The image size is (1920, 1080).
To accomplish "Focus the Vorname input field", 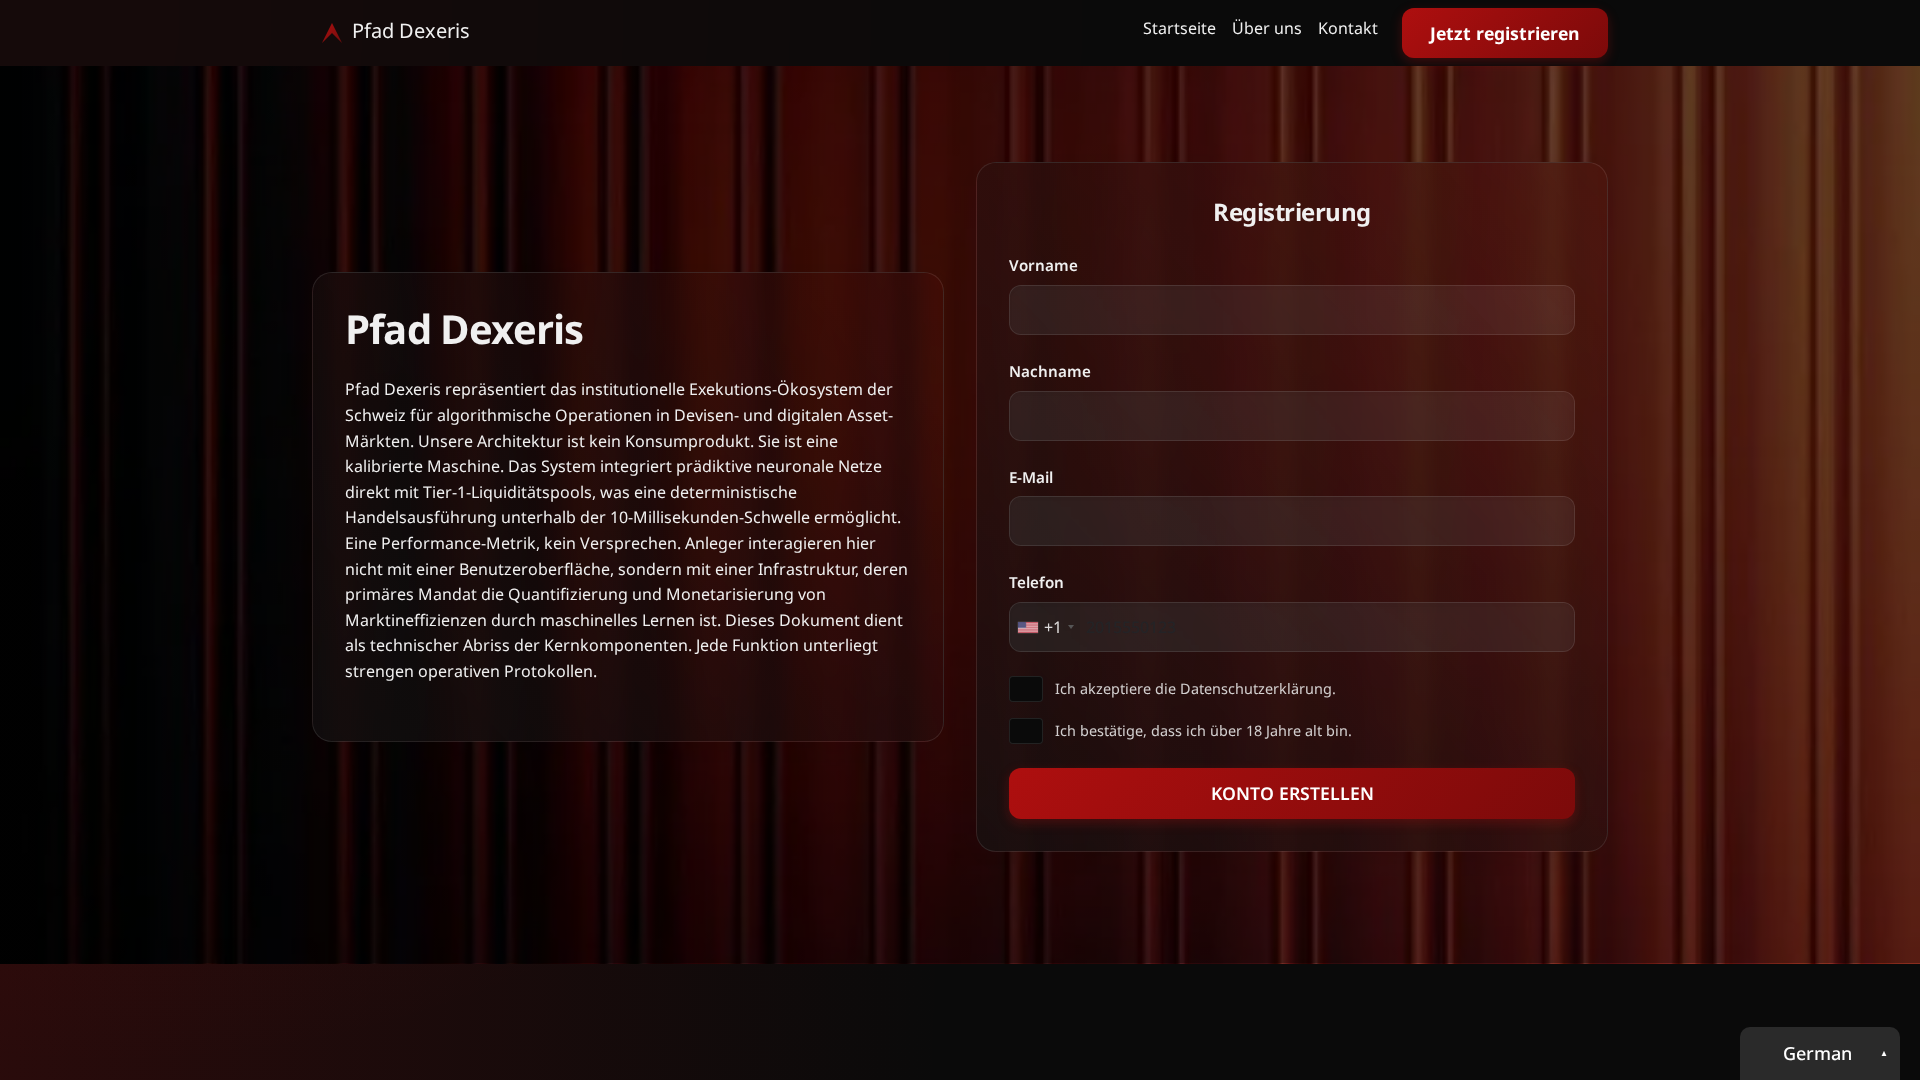I will (x=1291, y=310).
